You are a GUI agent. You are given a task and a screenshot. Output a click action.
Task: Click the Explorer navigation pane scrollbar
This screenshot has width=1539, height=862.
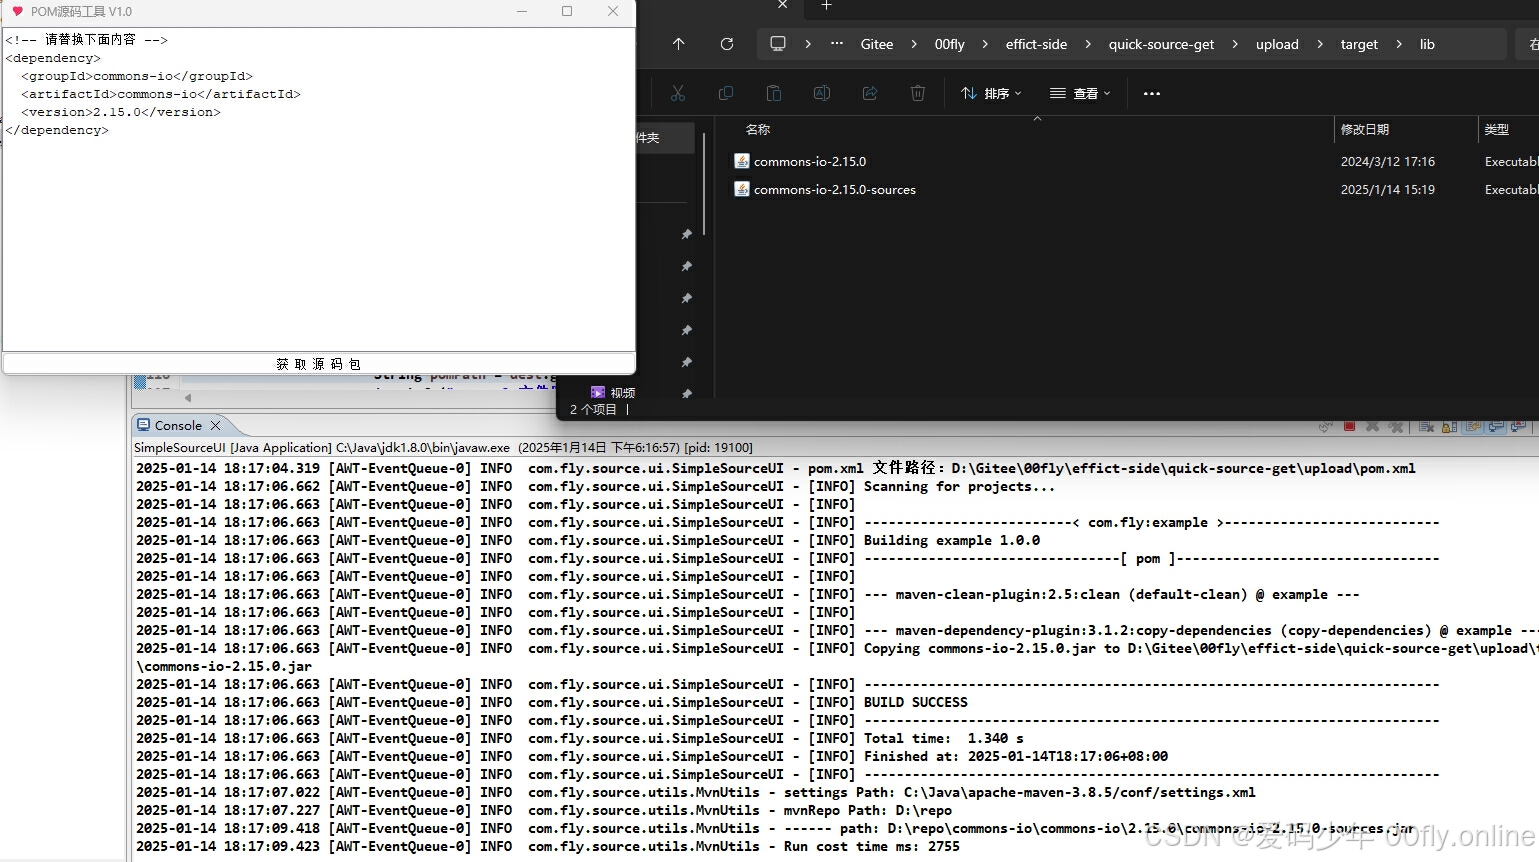tap(704, 185)
